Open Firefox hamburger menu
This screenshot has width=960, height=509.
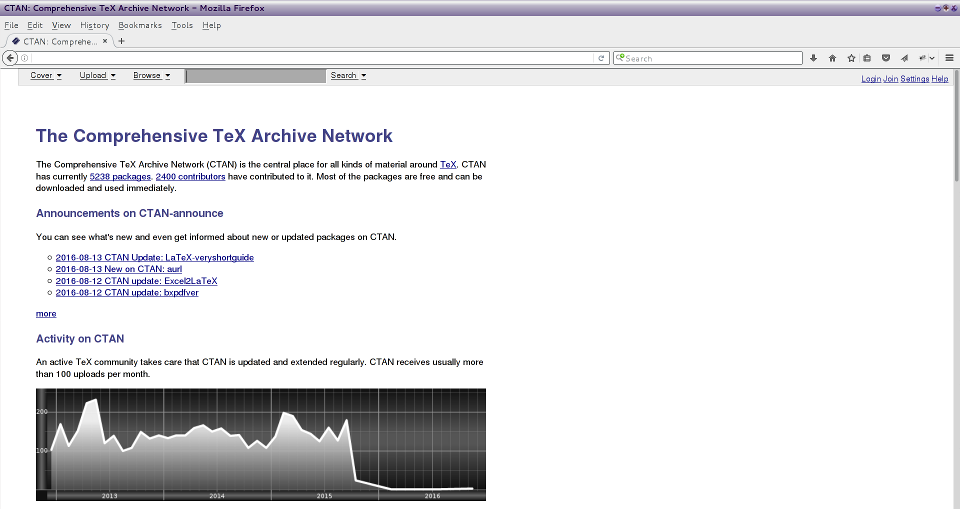click(x=950, y=58)
